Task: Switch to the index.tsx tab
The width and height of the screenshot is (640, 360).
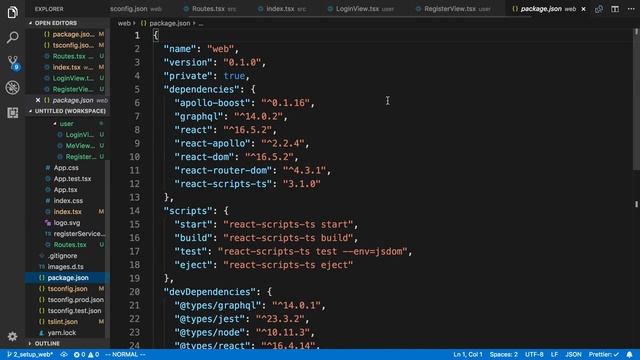Action: pos(282,9)
